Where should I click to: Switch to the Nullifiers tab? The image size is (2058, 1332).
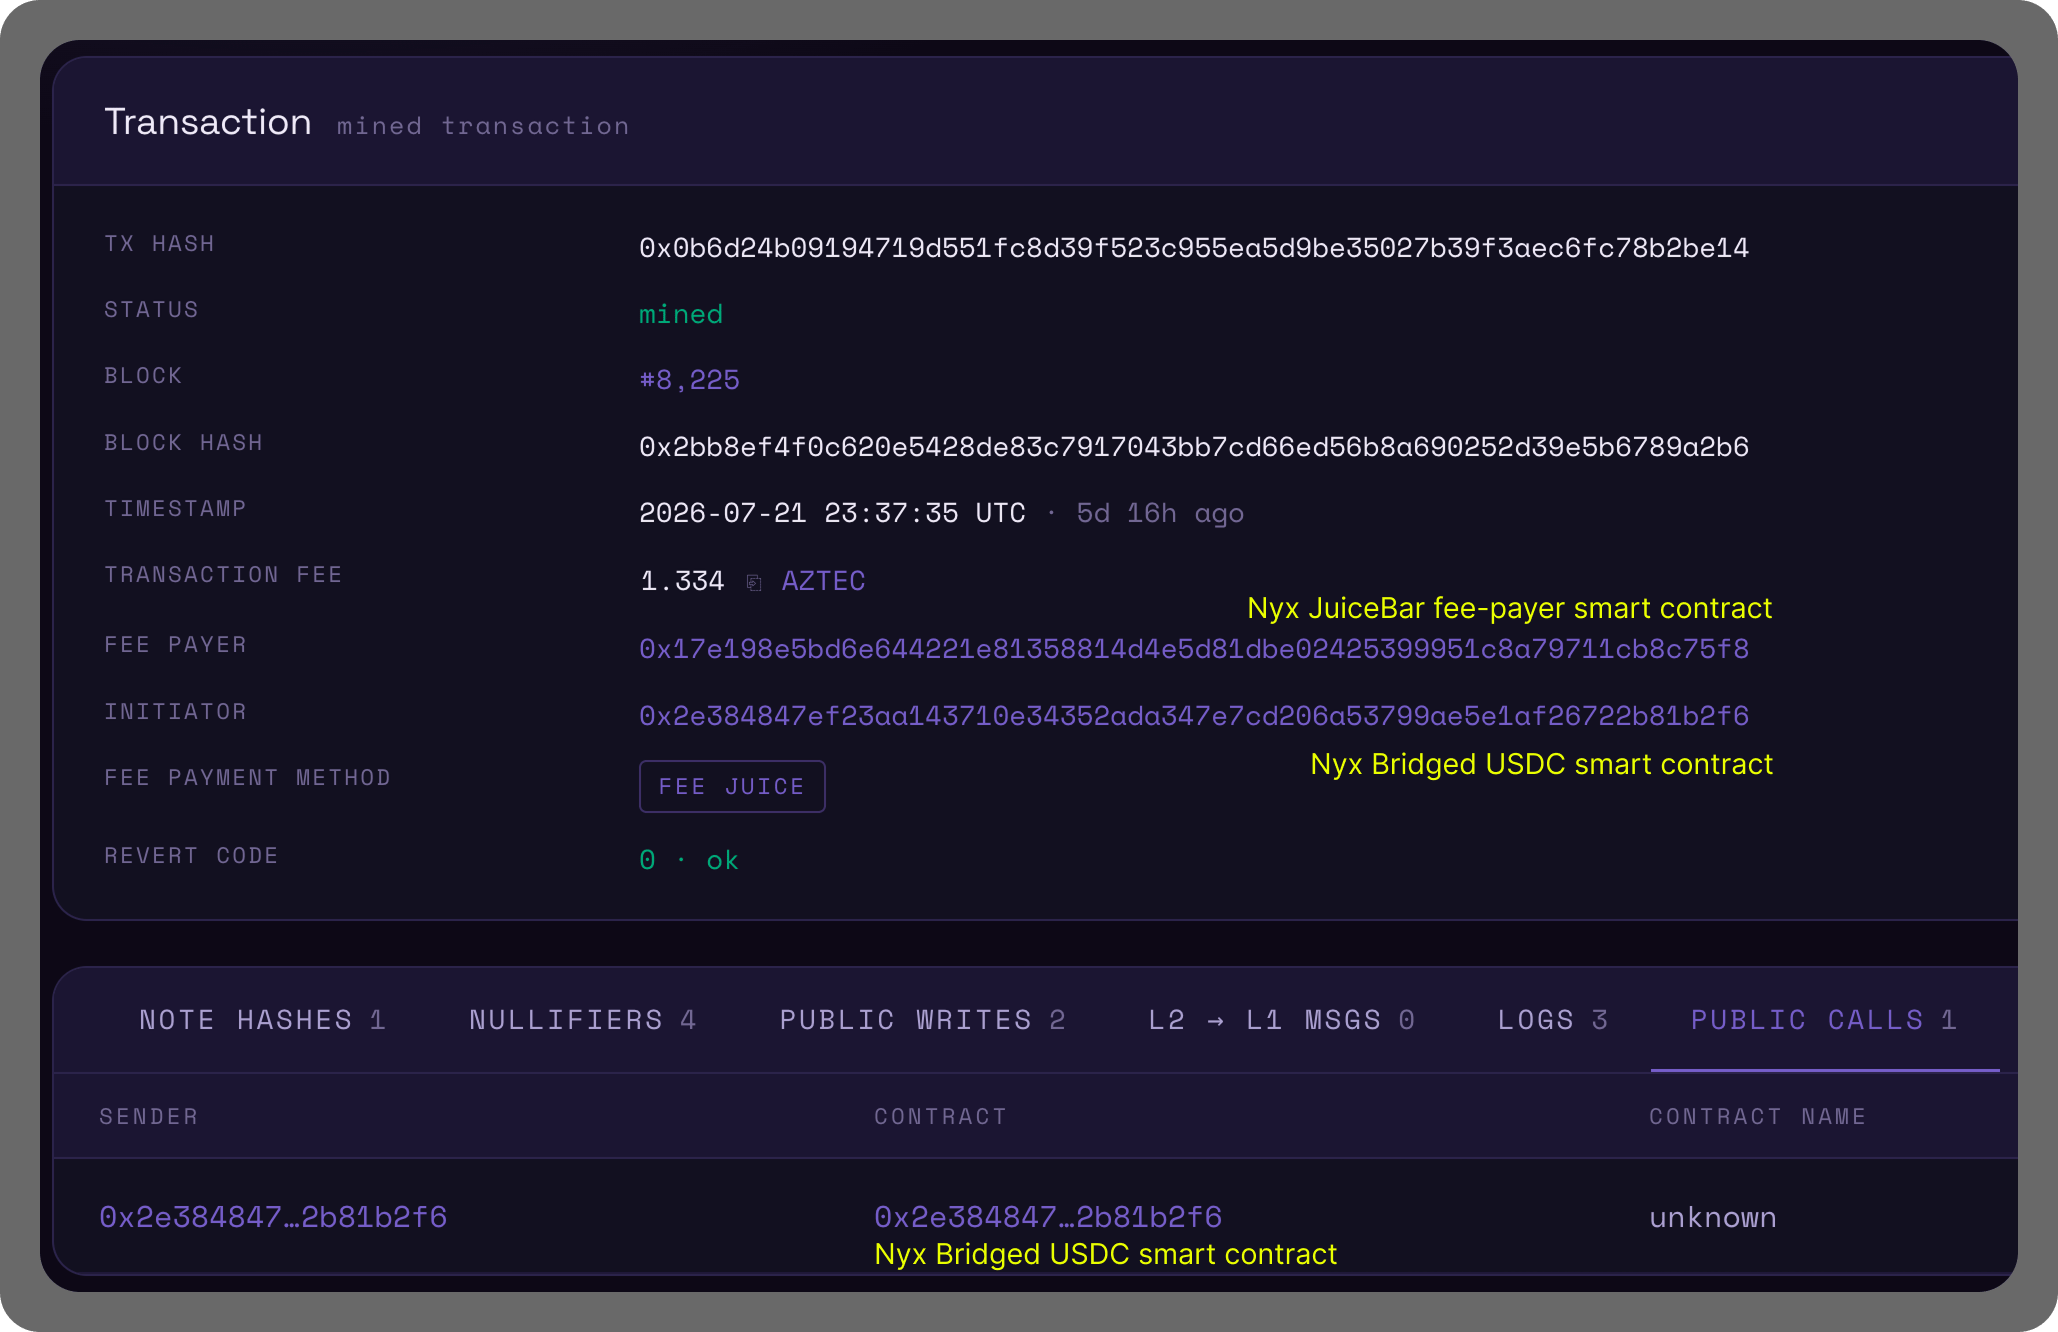pos(582,1020)
